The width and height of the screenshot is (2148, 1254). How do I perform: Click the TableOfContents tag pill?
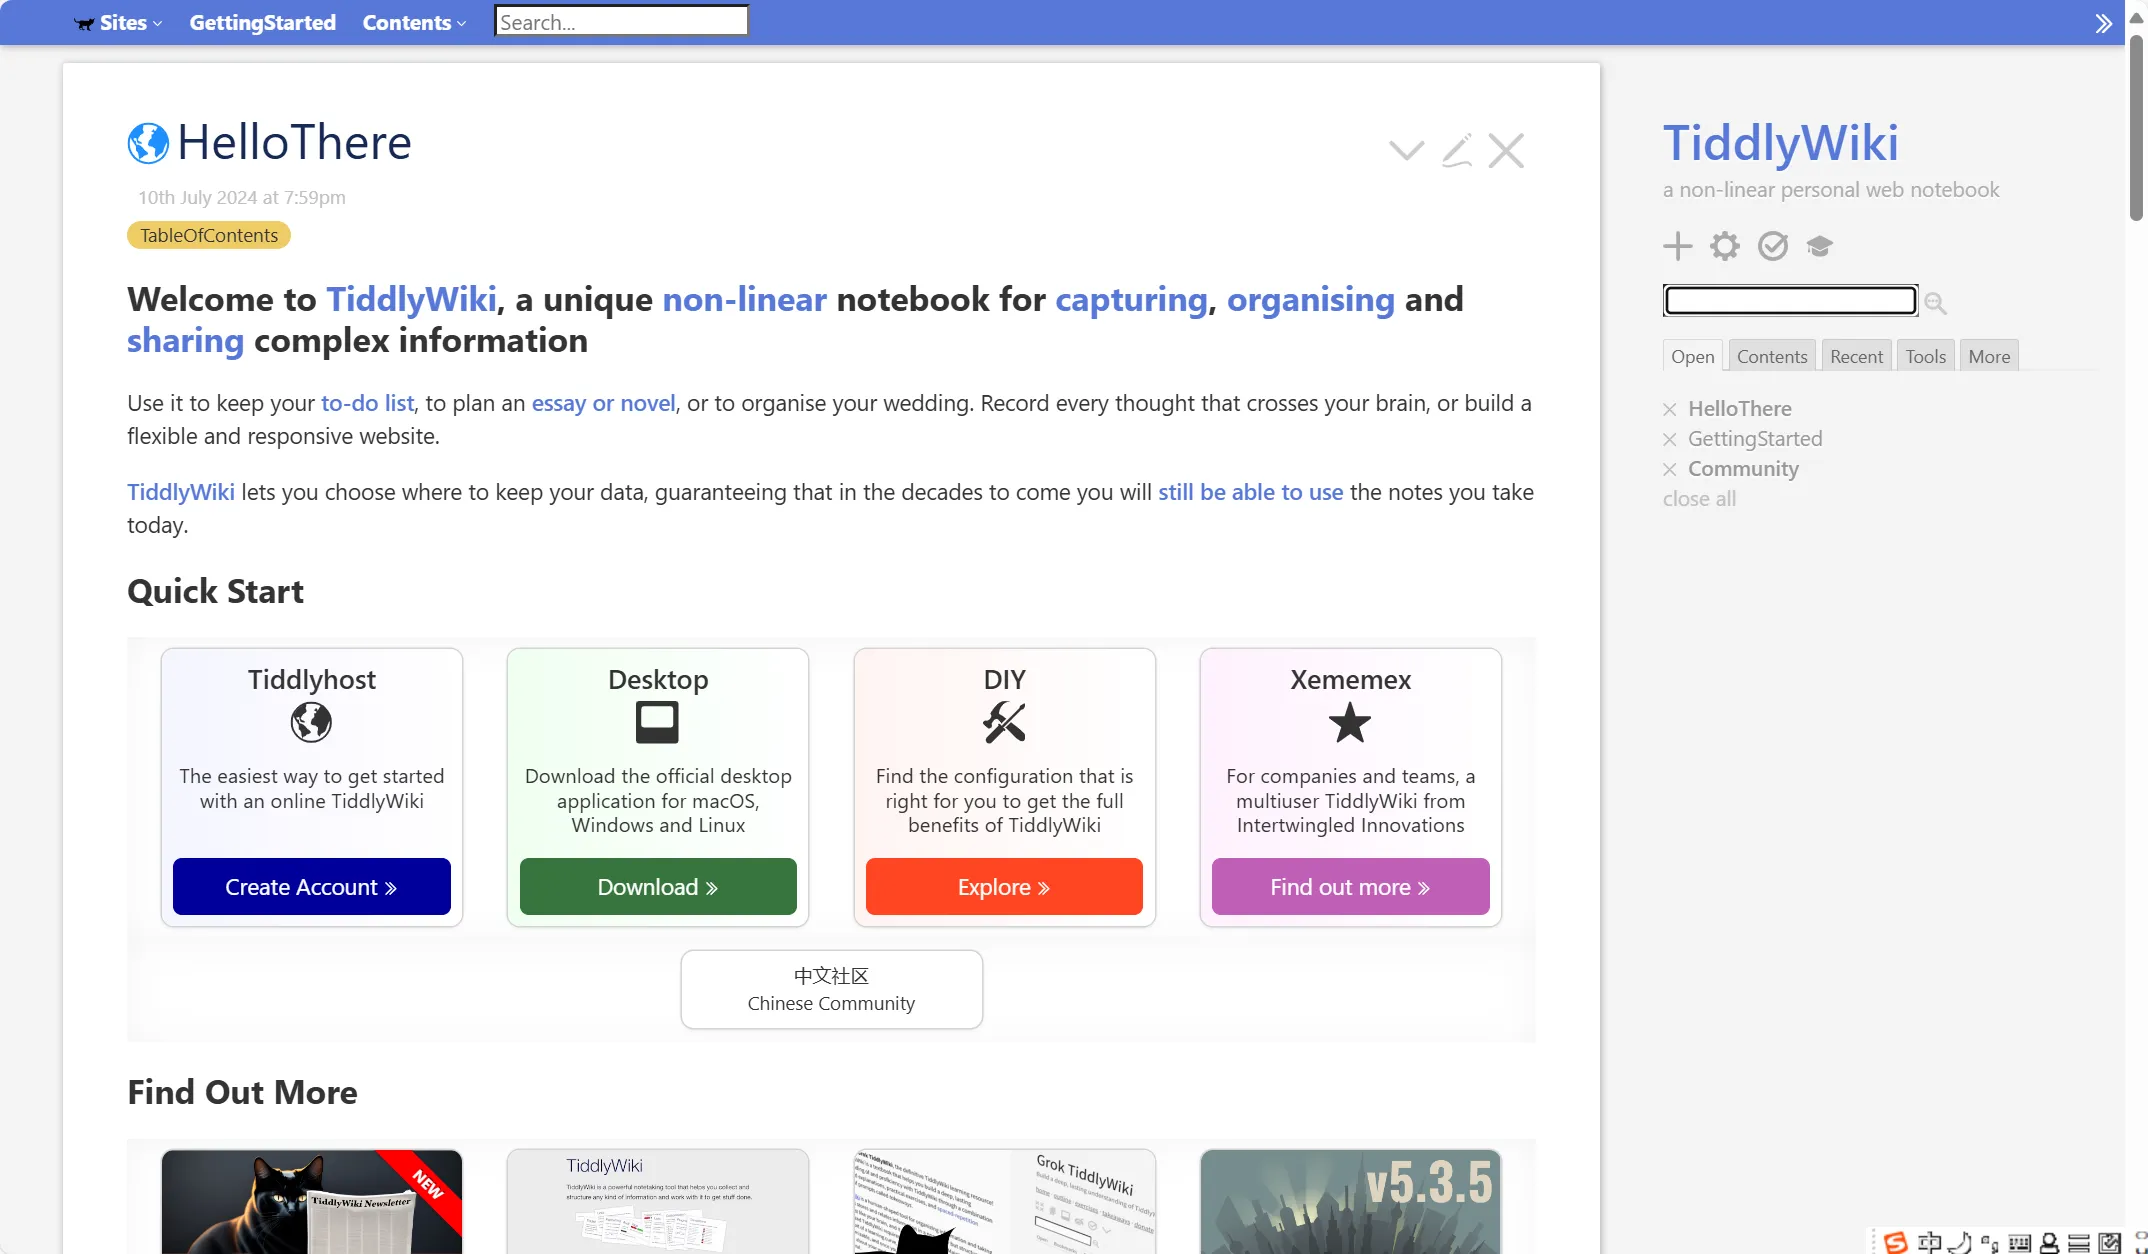tap(209, 235)
